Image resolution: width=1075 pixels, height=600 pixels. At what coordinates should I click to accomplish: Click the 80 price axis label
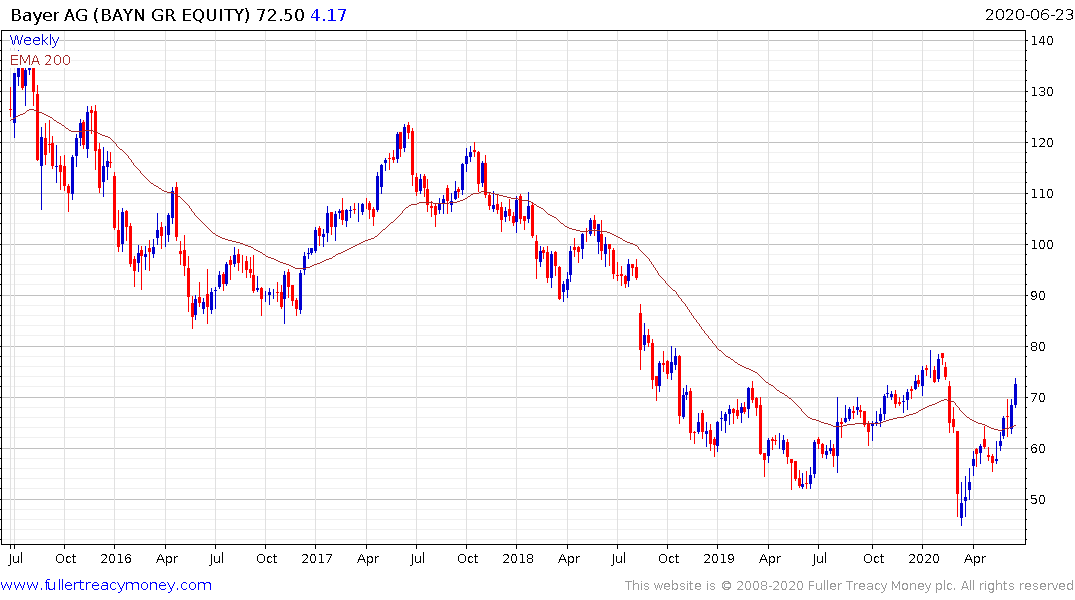(1038, 346)
